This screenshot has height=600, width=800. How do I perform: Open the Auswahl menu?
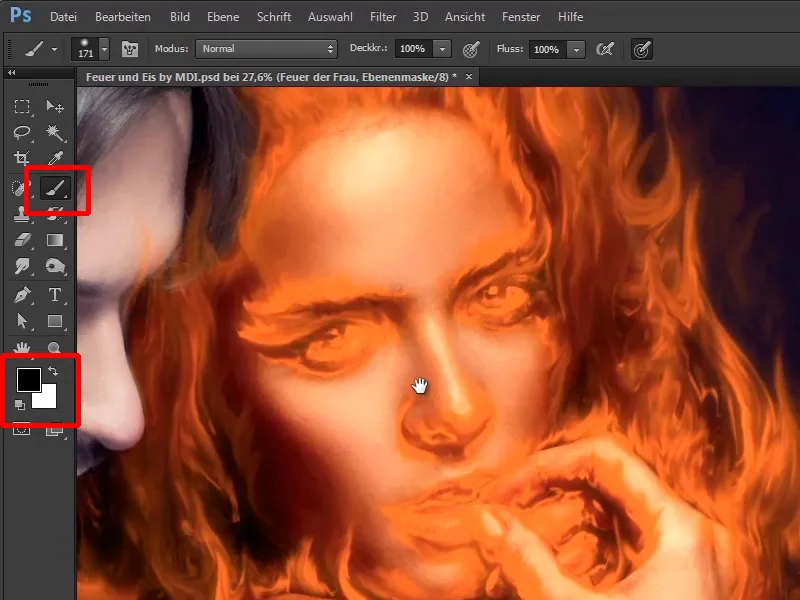tap(330, 17)
